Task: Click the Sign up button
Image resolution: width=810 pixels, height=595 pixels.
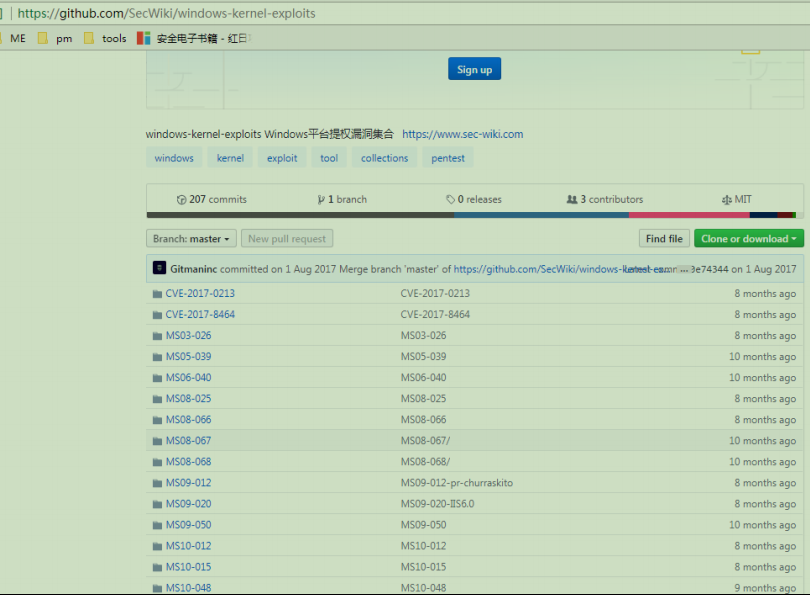Action: point(474,69)
